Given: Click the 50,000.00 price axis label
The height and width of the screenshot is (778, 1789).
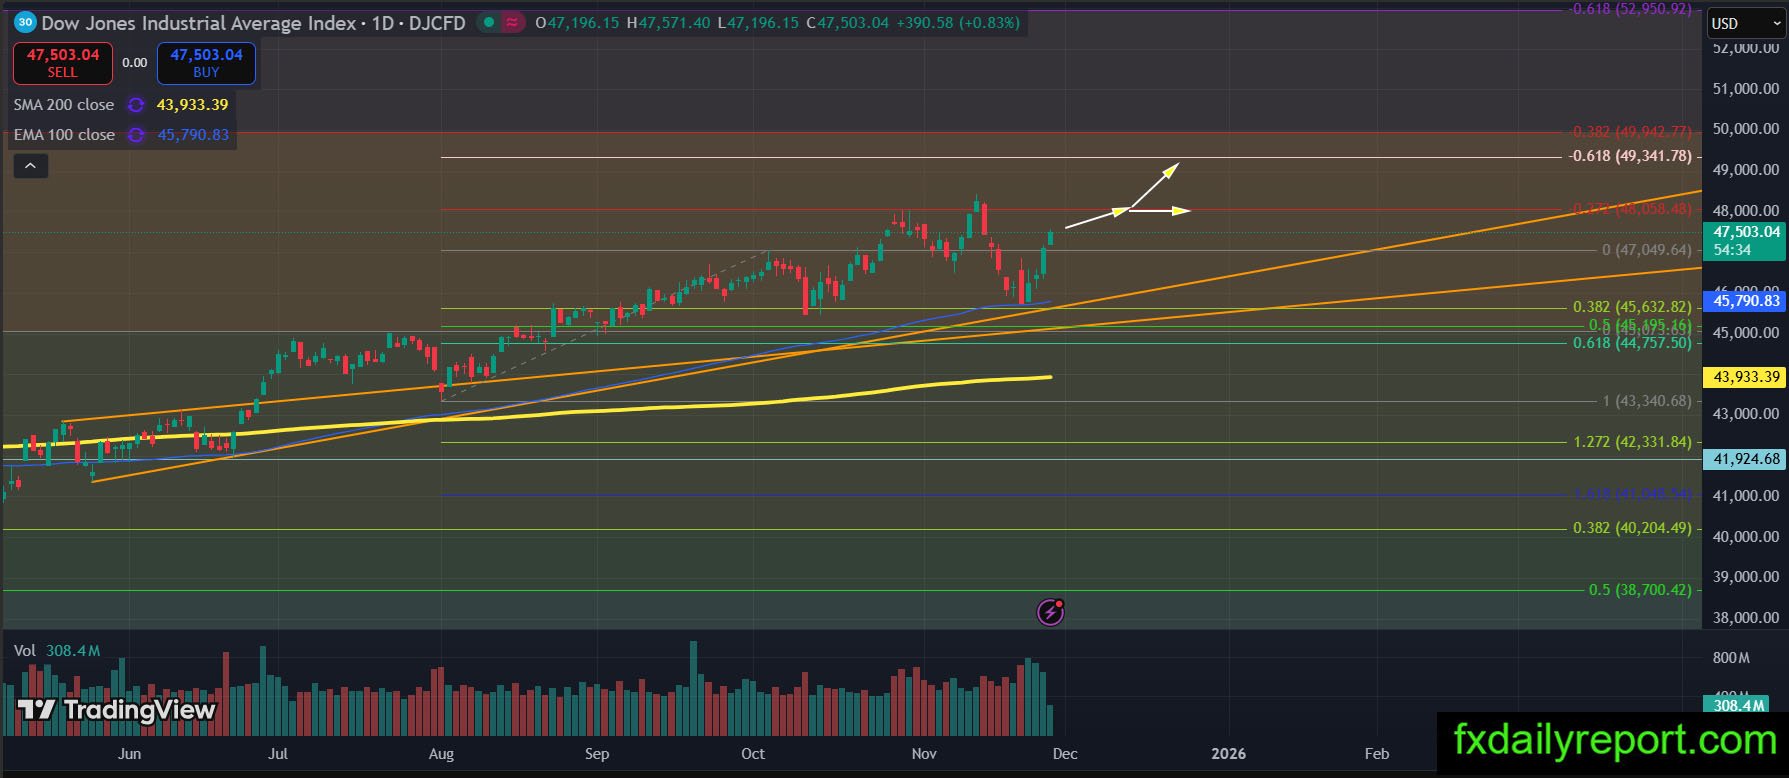Looking at the screenshot, I should [x=1746, y=129].
